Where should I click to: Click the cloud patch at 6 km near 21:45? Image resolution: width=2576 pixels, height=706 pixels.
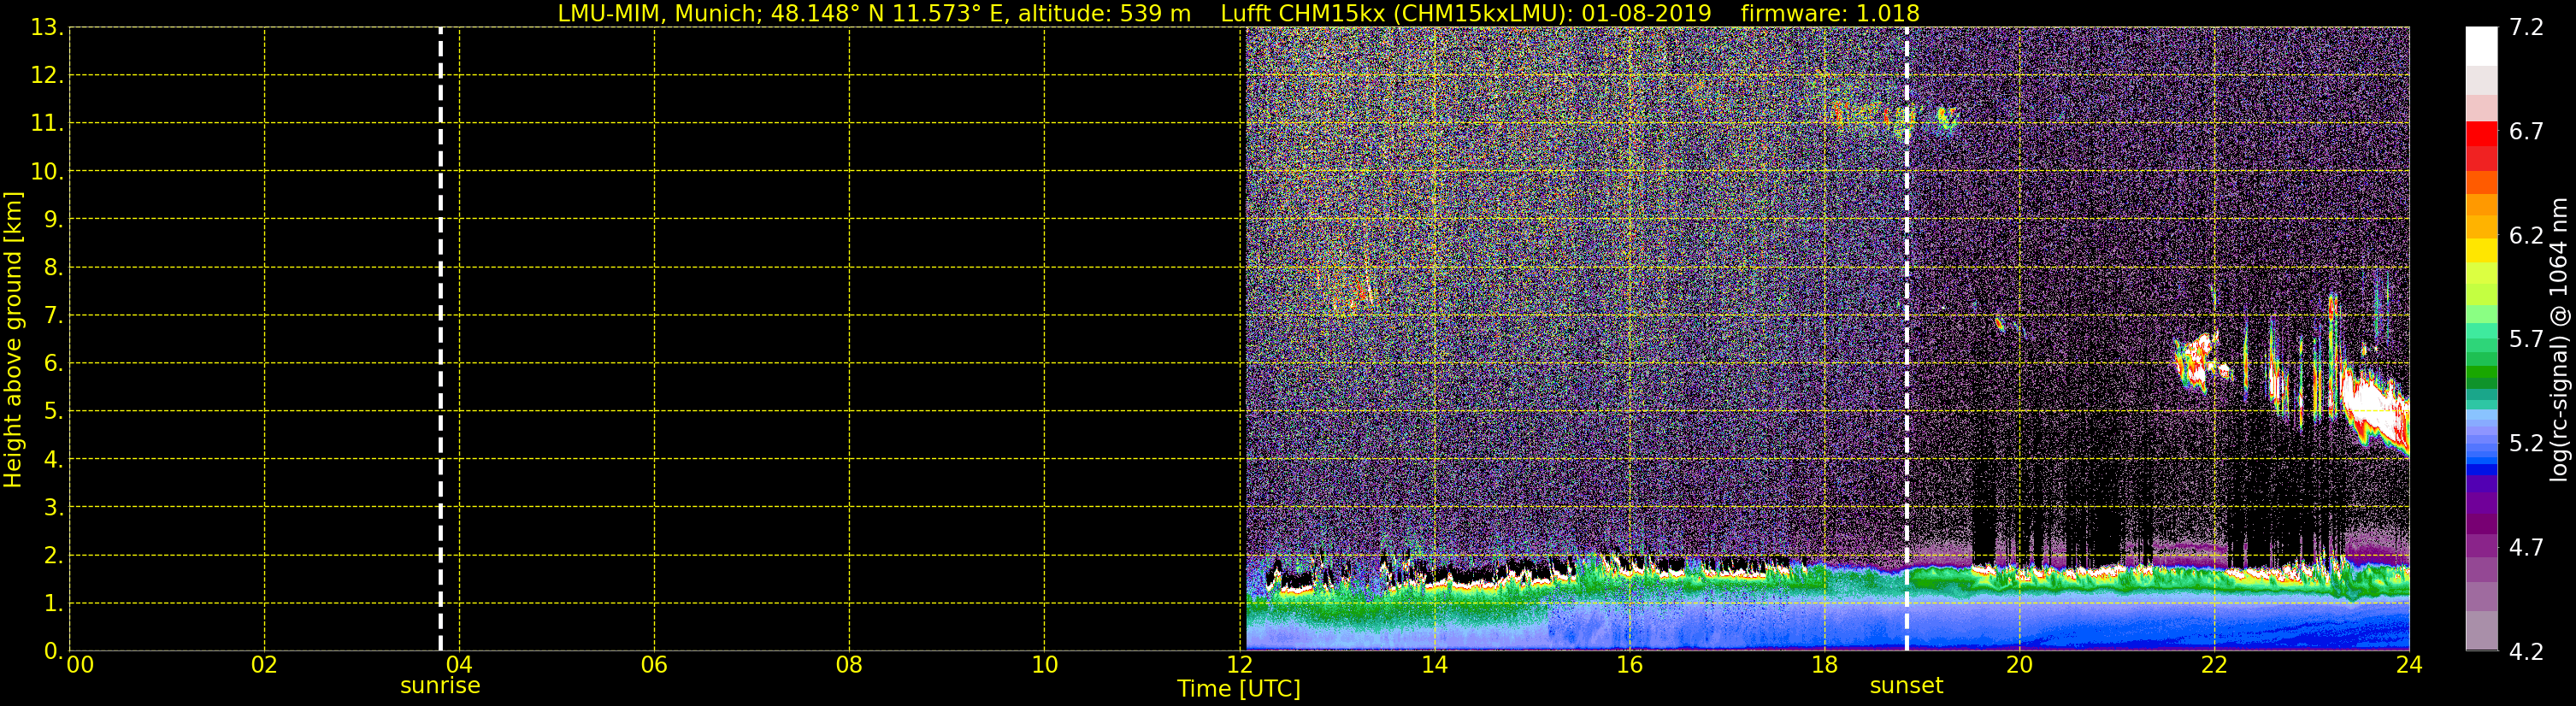[2198, 362]
